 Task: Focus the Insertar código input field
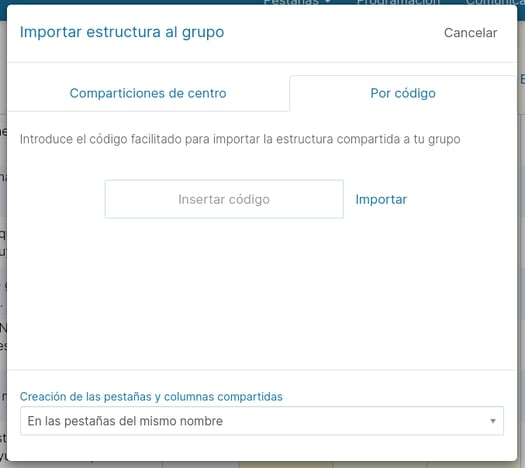224,199
